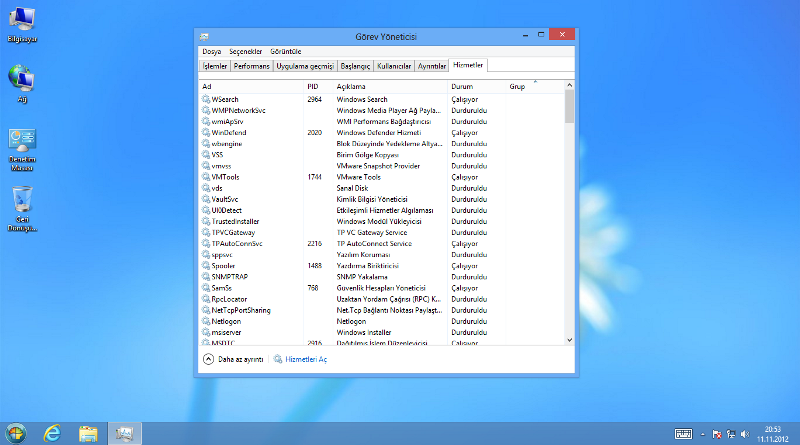
Task: Select the TPAutoConnSvc service row
Action: (382, 243)
